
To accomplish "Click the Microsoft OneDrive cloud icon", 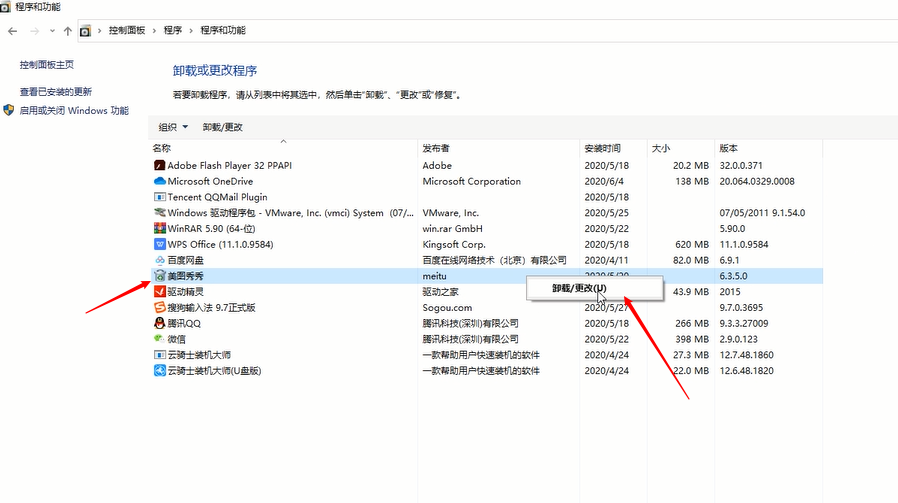I will [160, 181].
